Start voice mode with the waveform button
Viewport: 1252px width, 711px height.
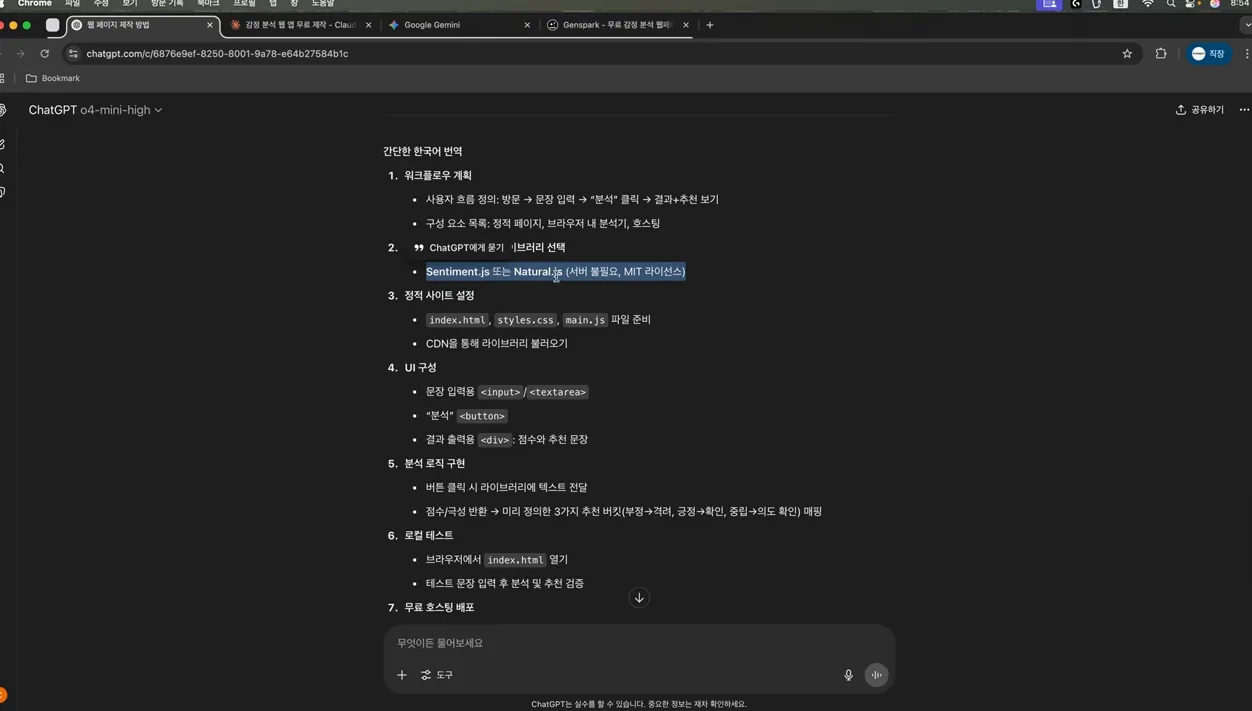point(876,675)
